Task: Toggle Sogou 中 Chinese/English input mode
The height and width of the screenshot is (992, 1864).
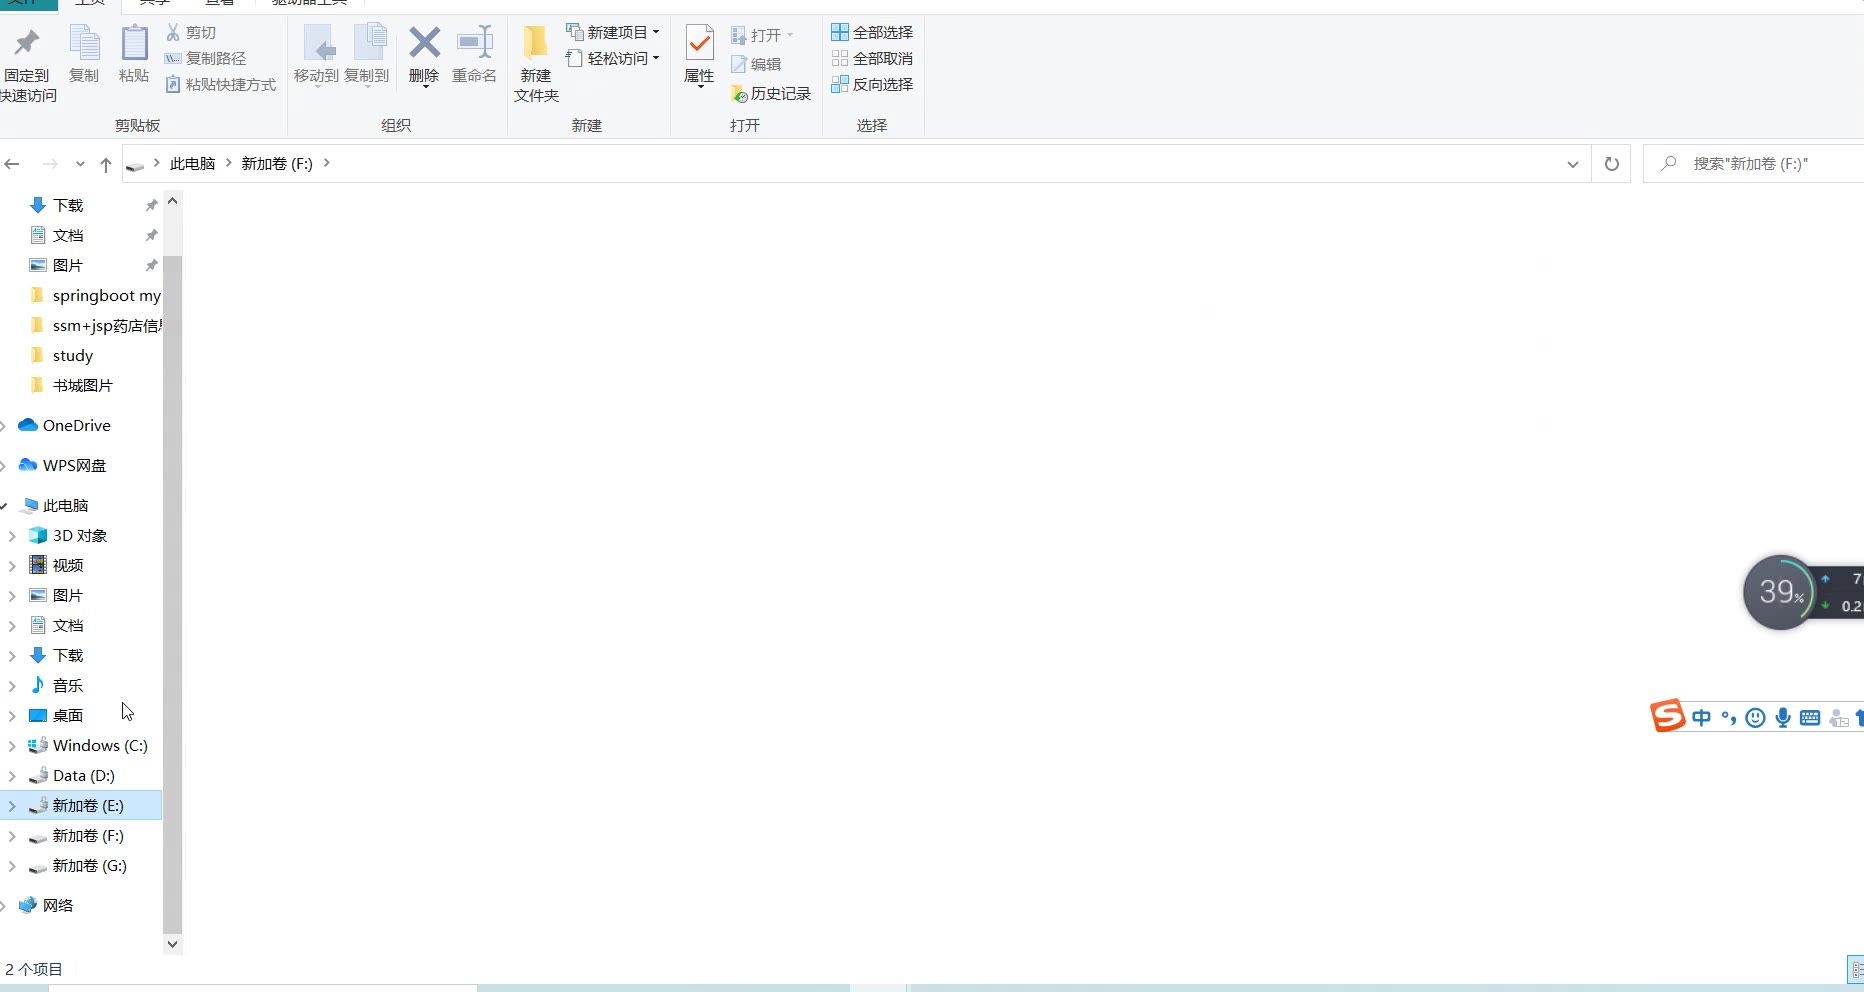Action: click(x=1701, y=718)
